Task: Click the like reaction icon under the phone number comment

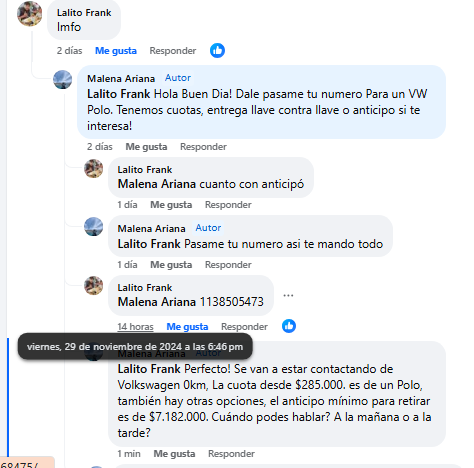Action: pyautogui.click(x=289, y=326)
